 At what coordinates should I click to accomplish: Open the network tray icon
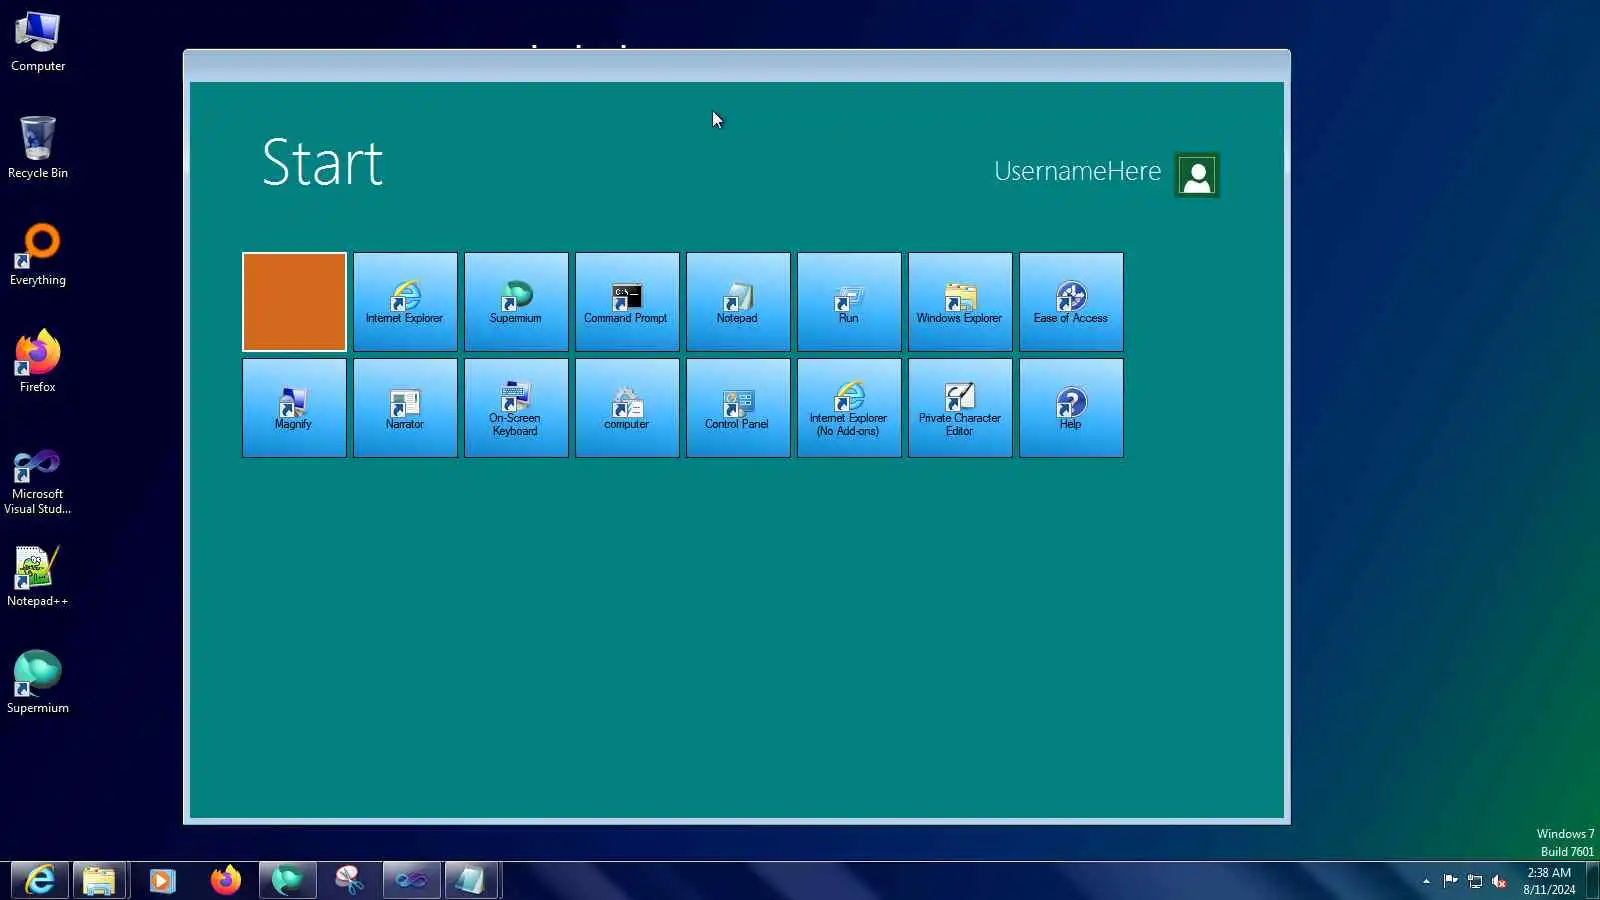pyautogui.click(x=1475, y=881)
